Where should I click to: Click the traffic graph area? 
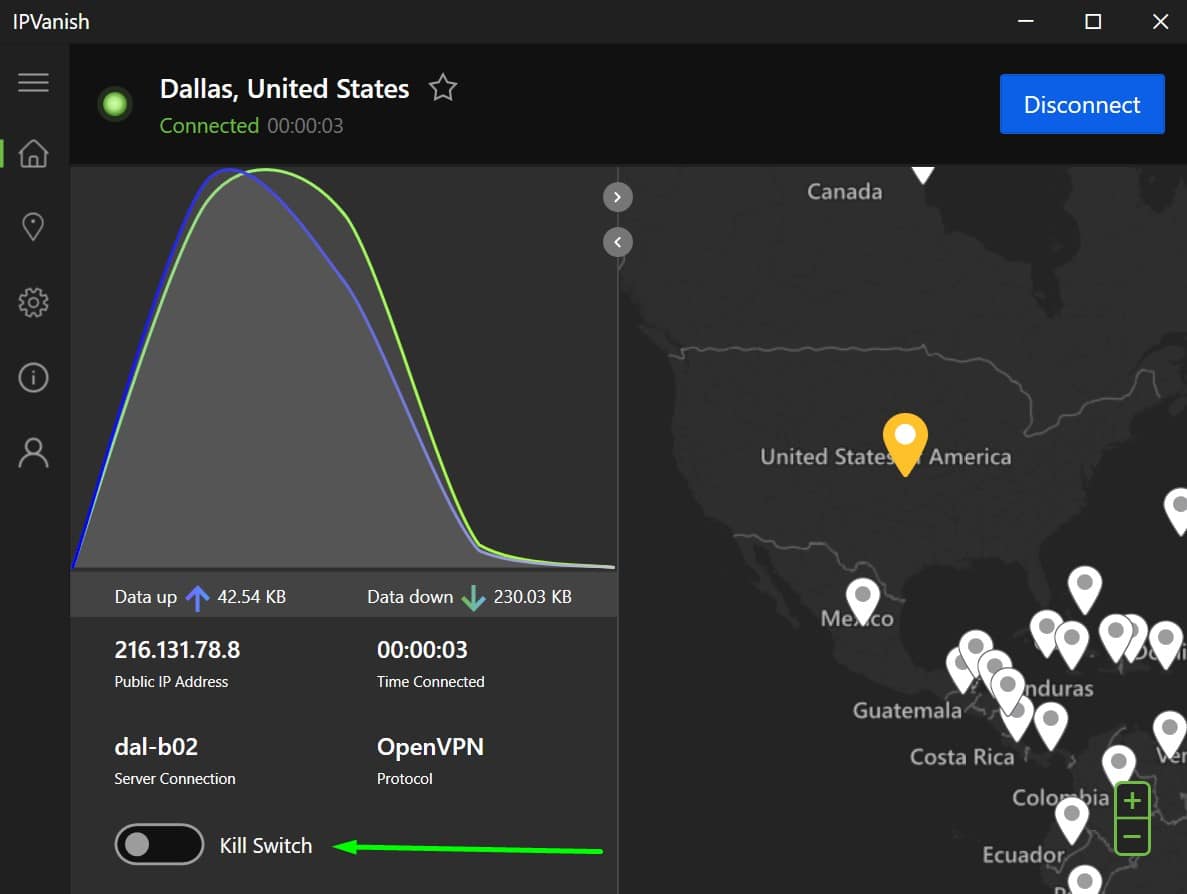(344, 368)
